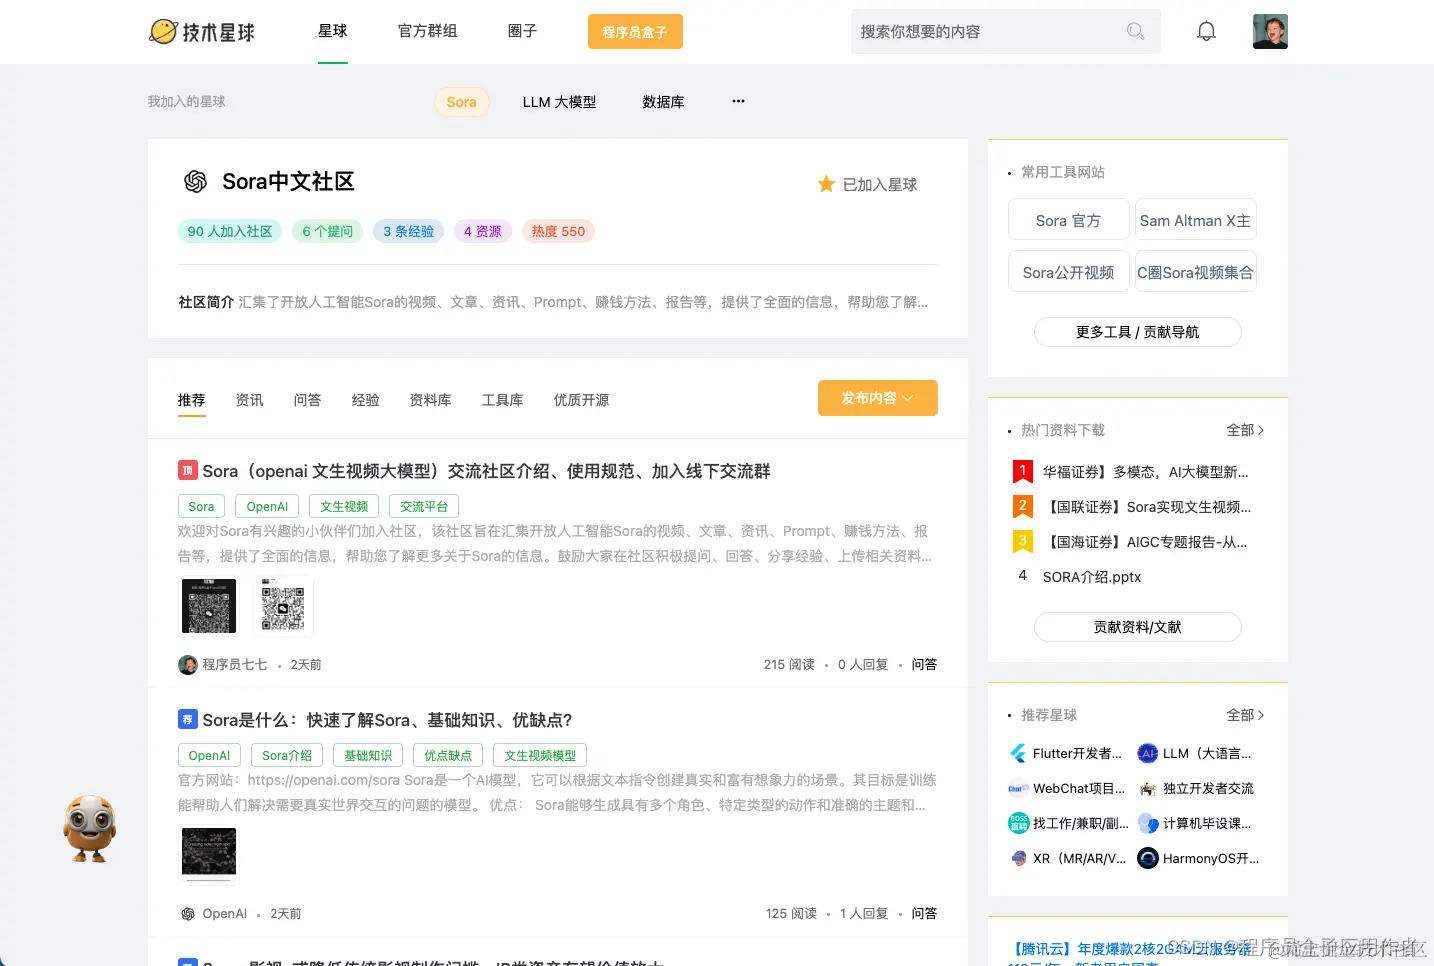
Task: Select the 资讯 content tab
Action: click(x=250, y=400)
